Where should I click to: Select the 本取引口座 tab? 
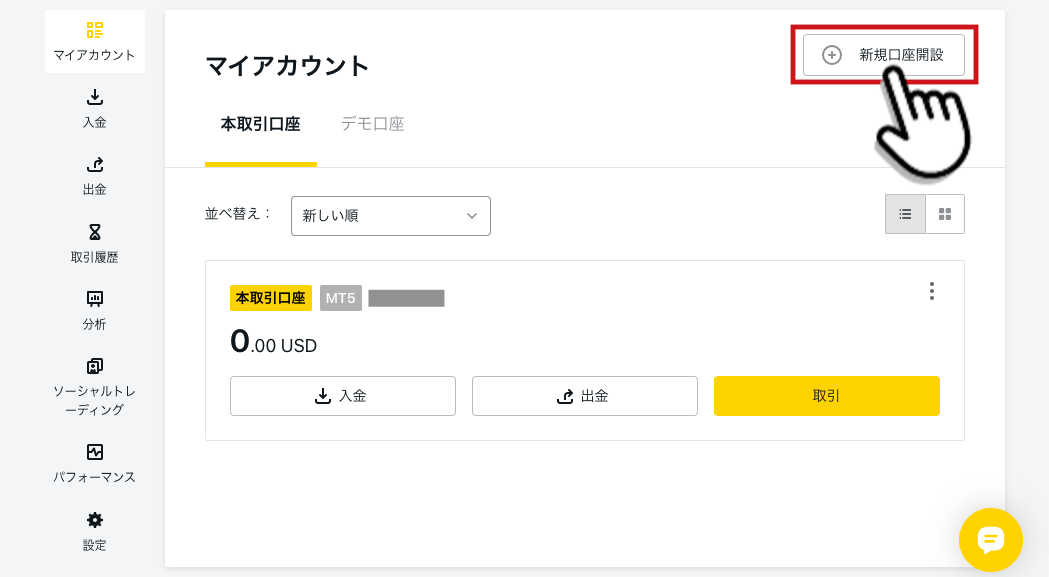pyautogui.click(x=260, y=124)
